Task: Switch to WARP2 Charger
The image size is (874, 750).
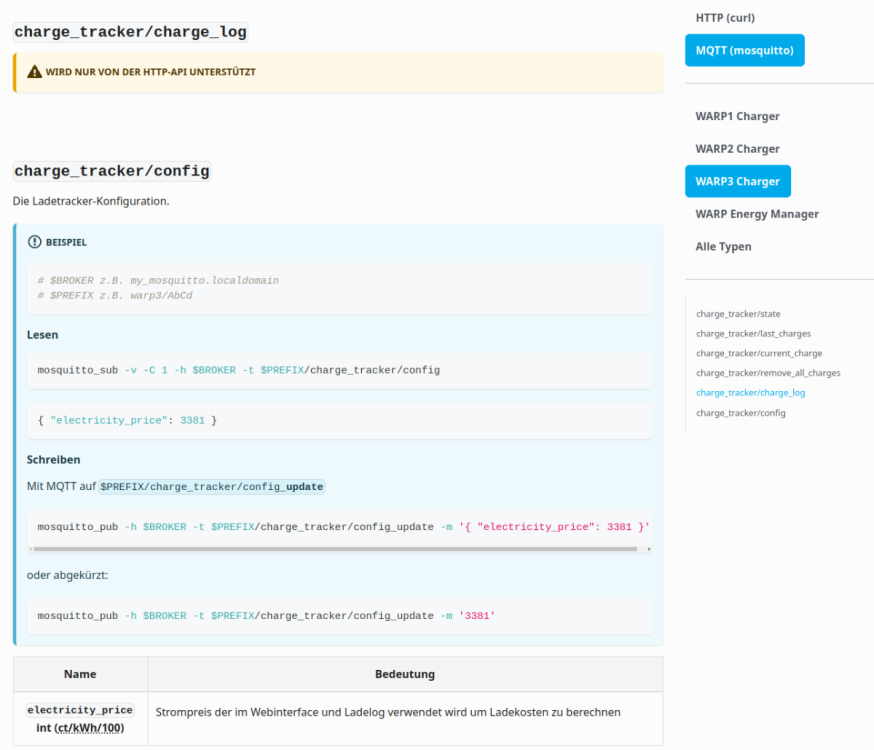Action: (x=737, y=149)
